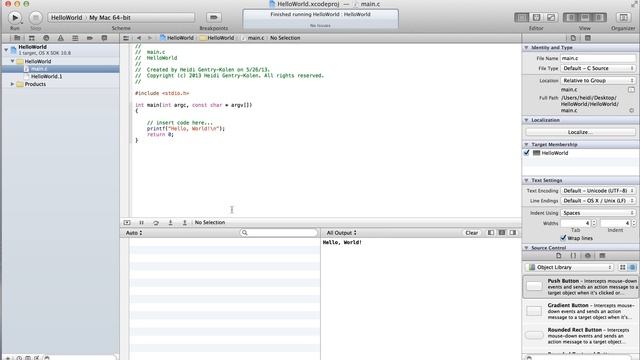Click the Stop button in toolbar
The height and width of the screenshot is (360, 640).
click(36, 18)
